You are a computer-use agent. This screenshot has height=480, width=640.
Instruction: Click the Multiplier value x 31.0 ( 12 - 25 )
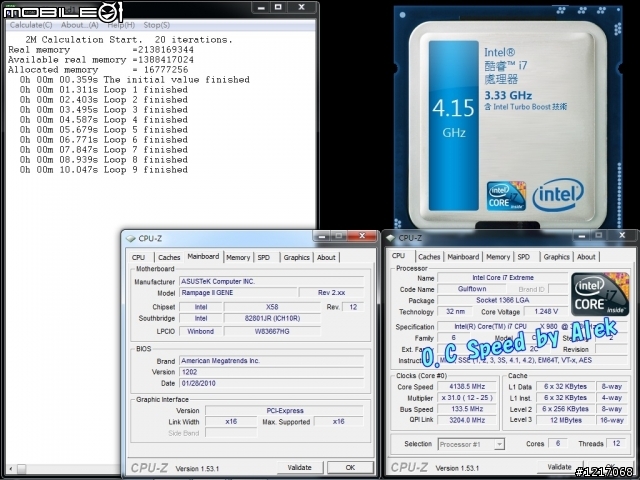[467, 398]
